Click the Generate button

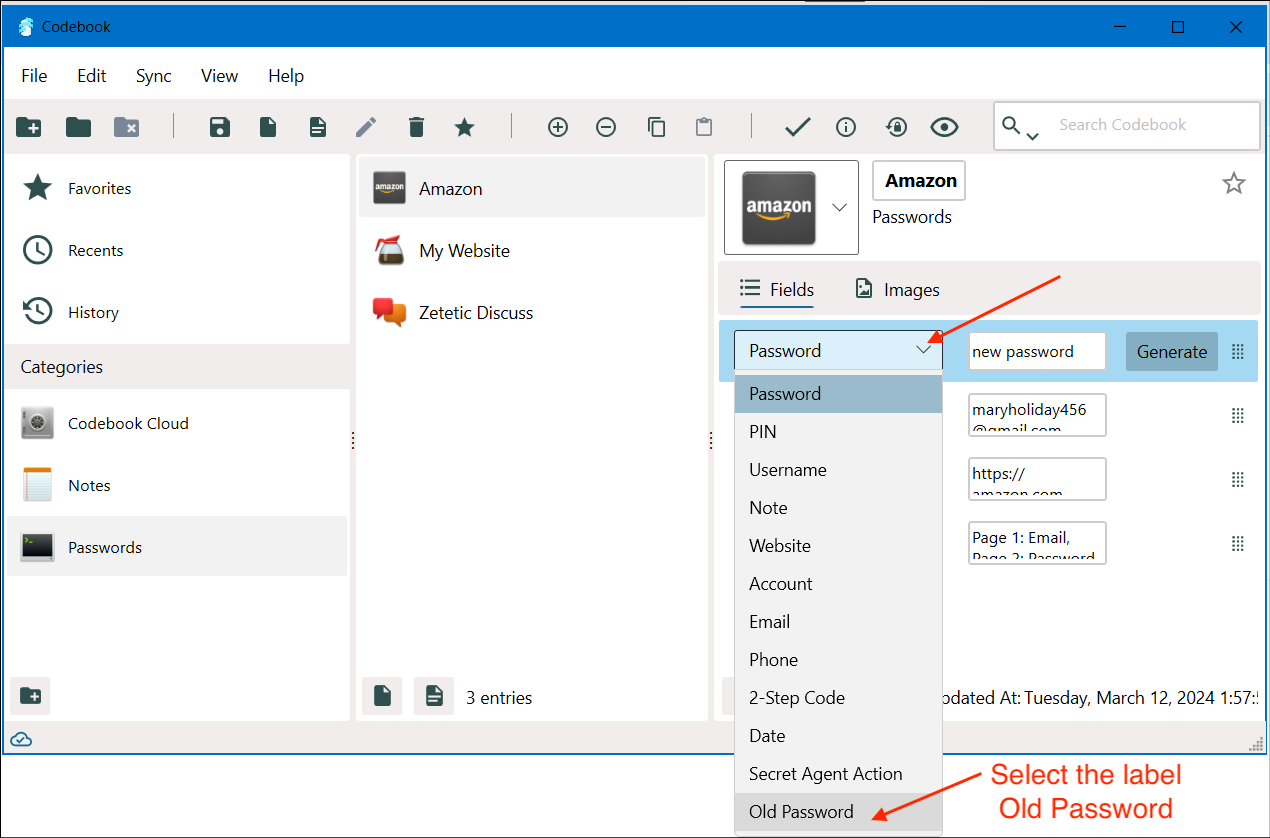click(1172, 351)
